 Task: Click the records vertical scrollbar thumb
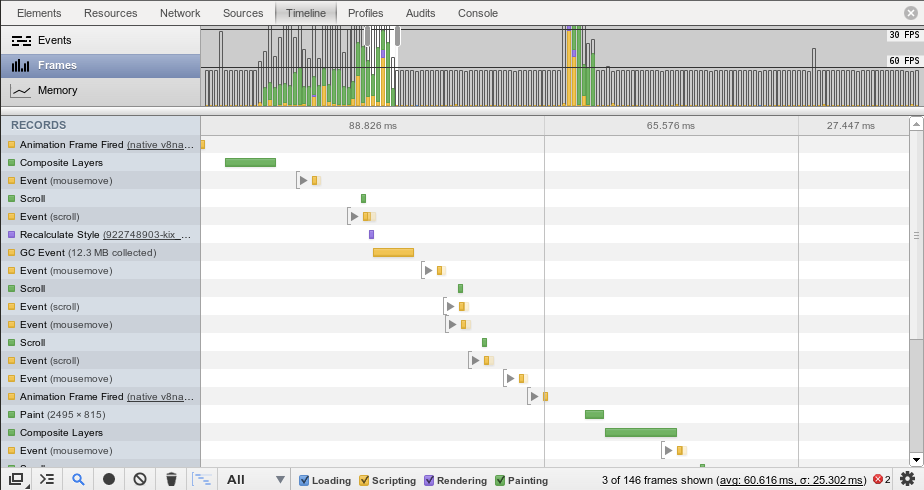(x=916, y=236)
